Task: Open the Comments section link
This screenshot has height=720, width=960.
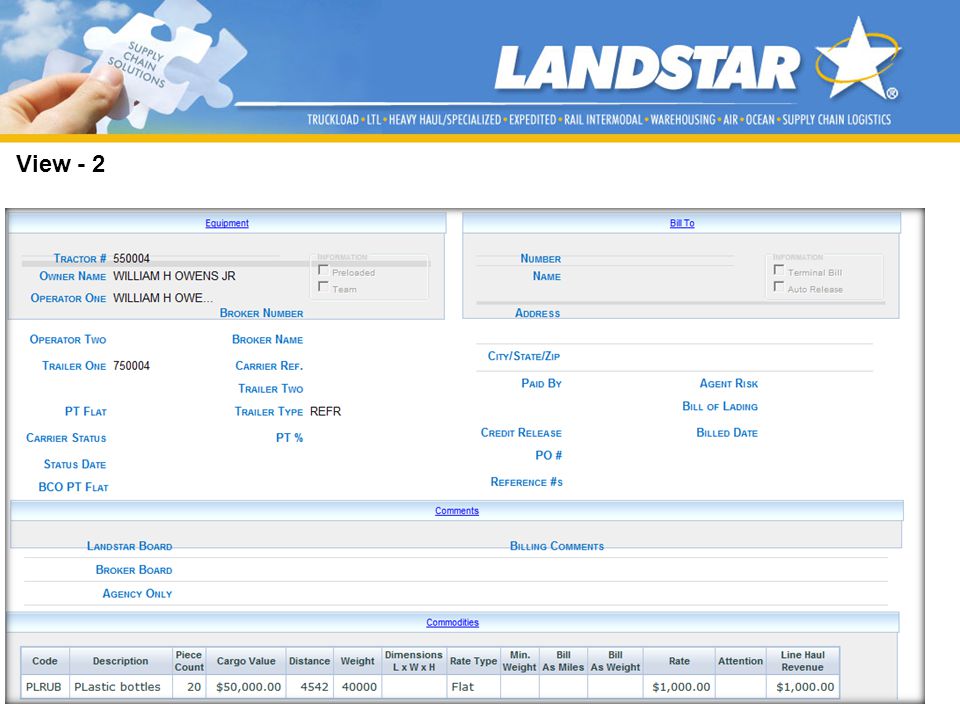Action: pyautogui.click(x=457, y=511)
